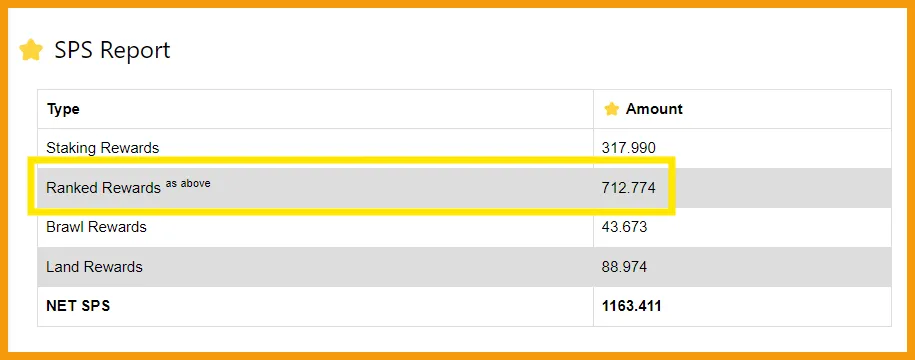
Task: Select the Land Rewards row label
Action: point(95,267)
